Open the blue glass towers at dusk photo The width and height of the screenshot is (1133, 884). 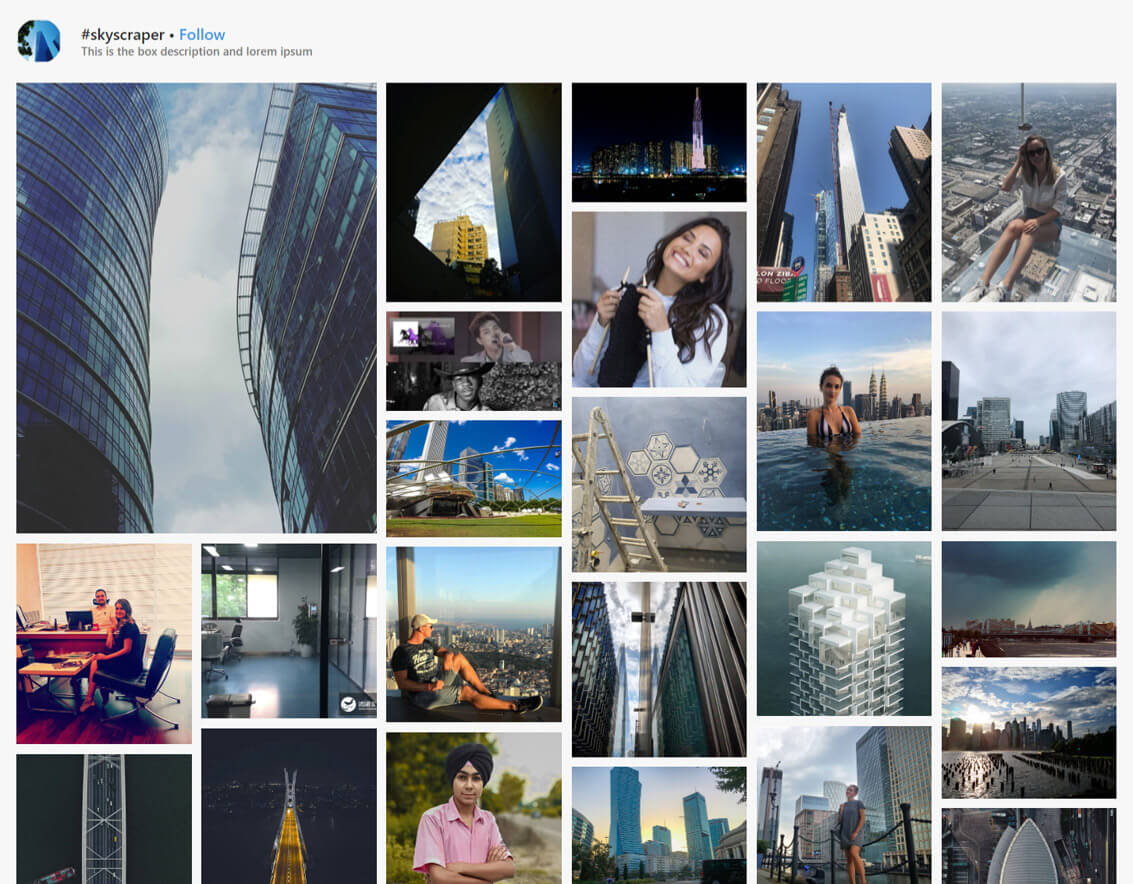pyautogui.click(x=659, y=825)
